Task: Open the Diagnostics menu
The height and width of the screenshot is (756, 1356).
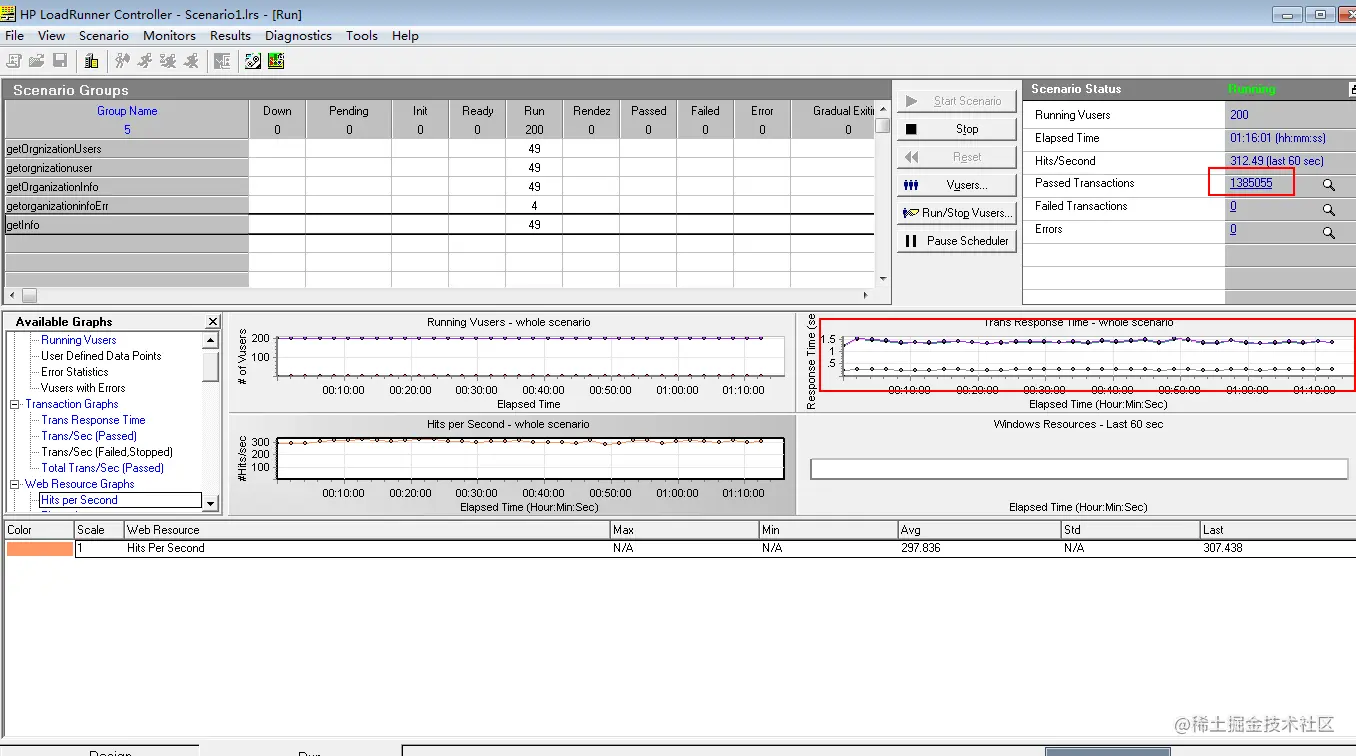Action: [x=298, y=35]
